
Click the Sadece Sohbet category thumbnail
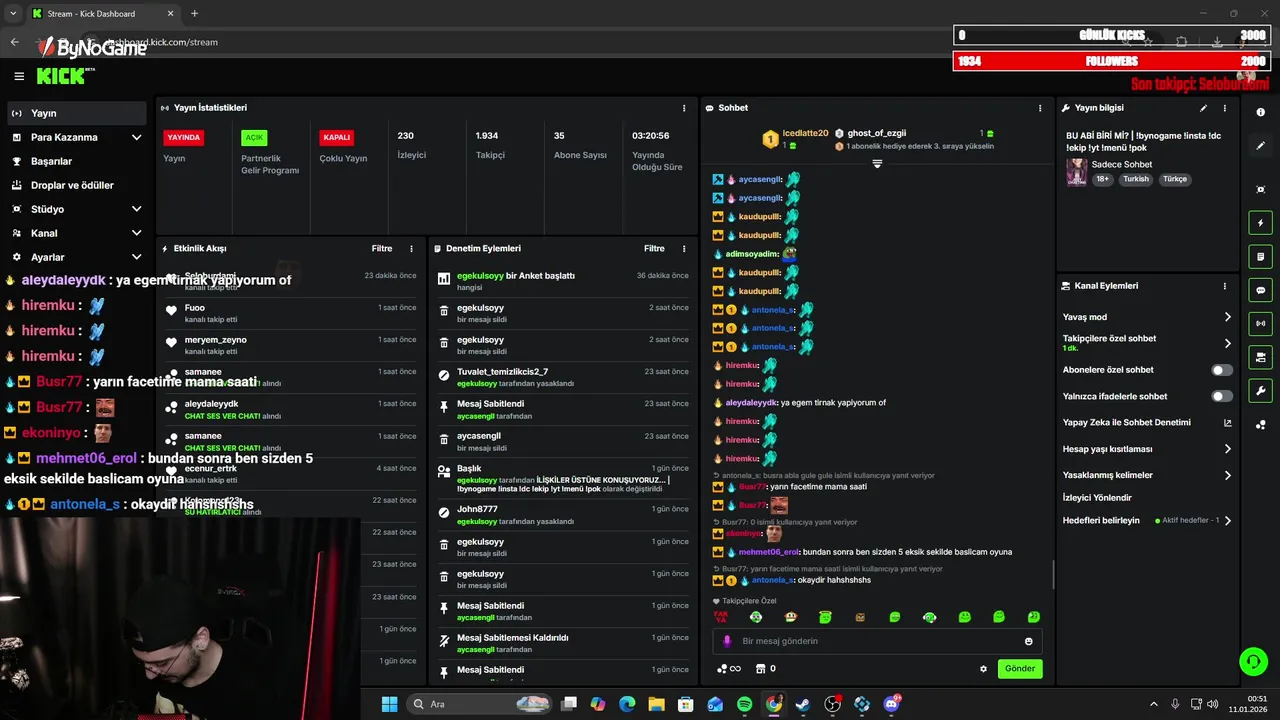point(1076,171)
